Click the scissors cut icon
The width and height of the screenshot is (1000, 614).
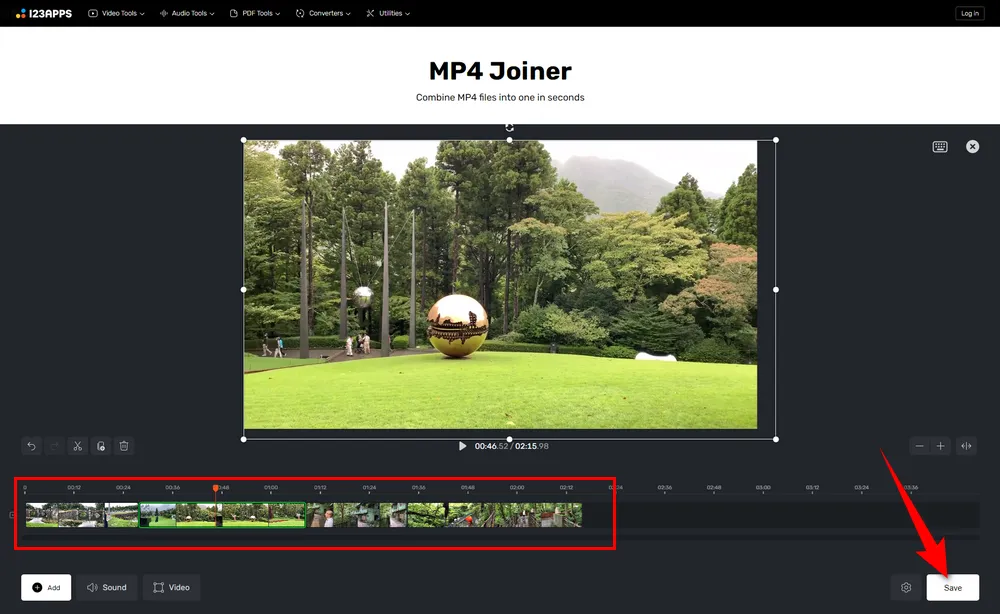pyautogui.click(x=77, y=446)
